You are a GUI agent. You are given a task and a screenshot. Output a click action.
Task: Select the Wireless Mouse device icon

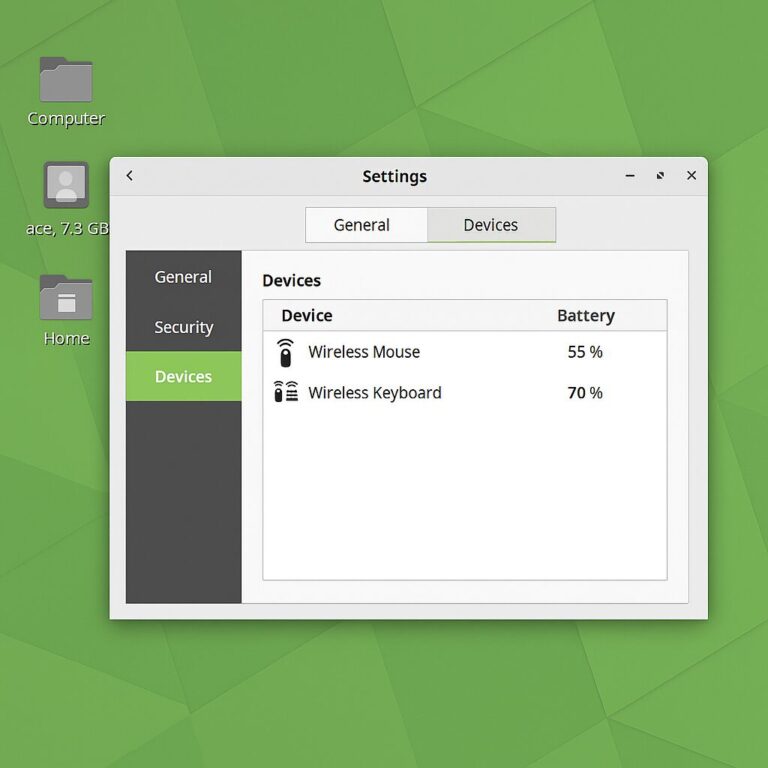pyautogui.click(x=286, y=352)
